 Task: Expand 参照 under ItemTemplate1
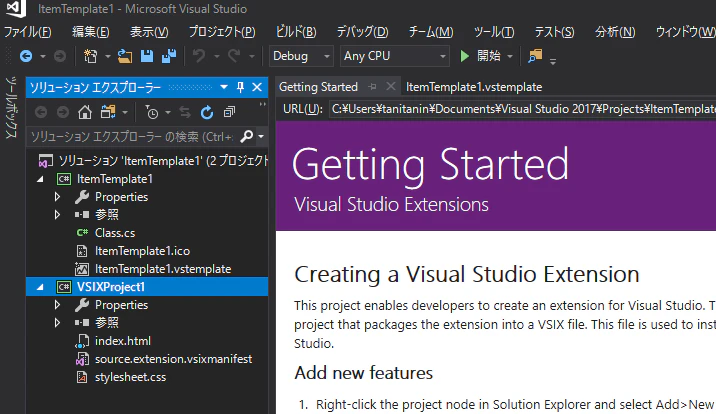(x=58, y=215)
